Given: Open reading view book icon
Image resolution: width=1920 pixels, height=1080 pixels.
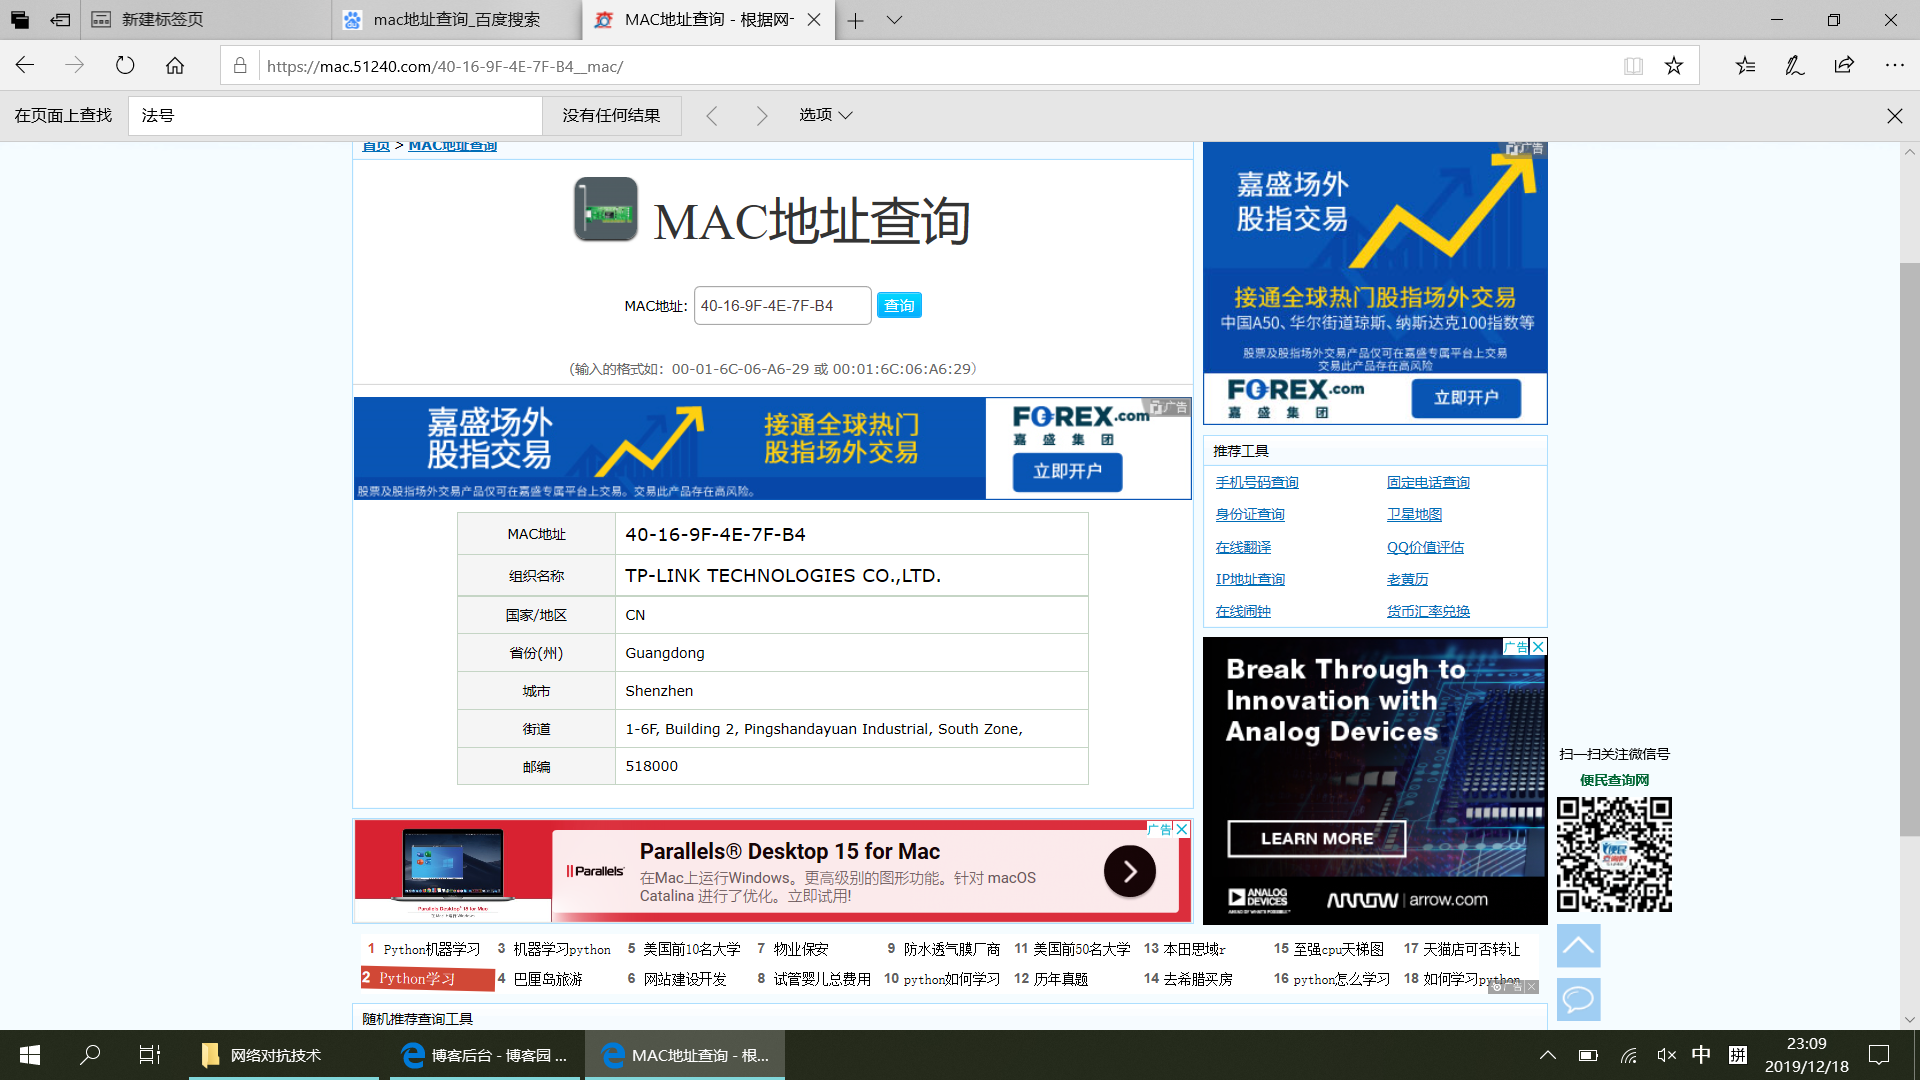Looking at the screenshot, I should coord(1633,66).
